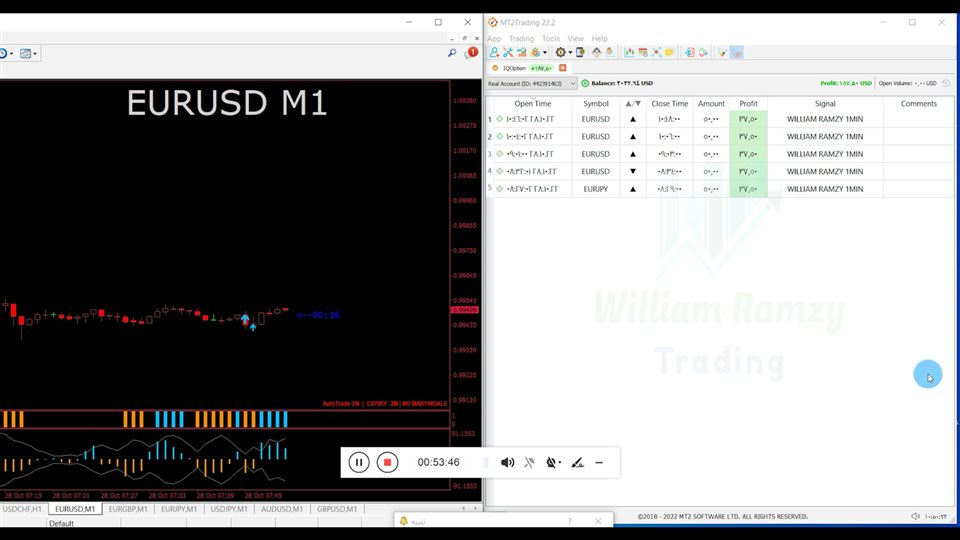
Task: Stop the recording with red square button
Action: (388, 462)
